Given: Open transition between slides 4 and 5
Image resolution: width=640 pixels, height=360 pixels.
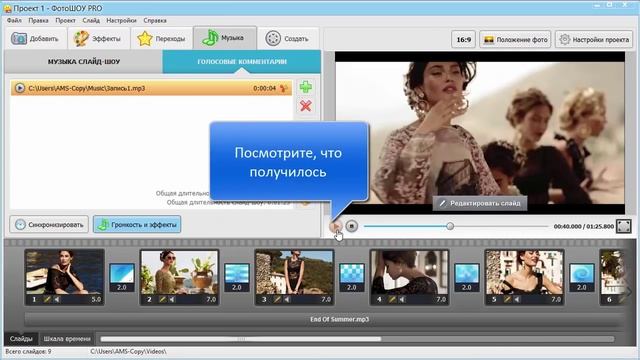Looking at the screenshot, I should 467,277.
